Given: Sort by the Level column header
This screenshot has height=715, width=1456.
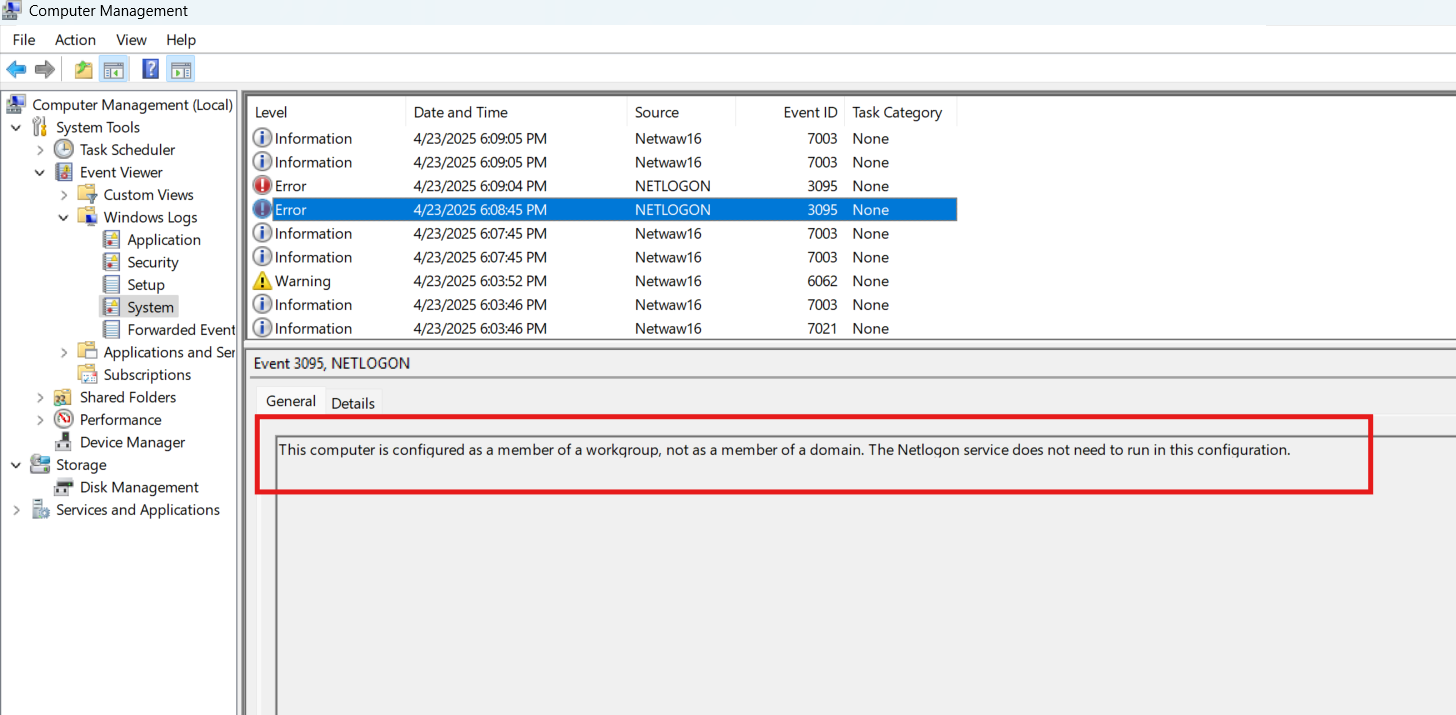Looking at the screenshot, I should pos(326,112).
